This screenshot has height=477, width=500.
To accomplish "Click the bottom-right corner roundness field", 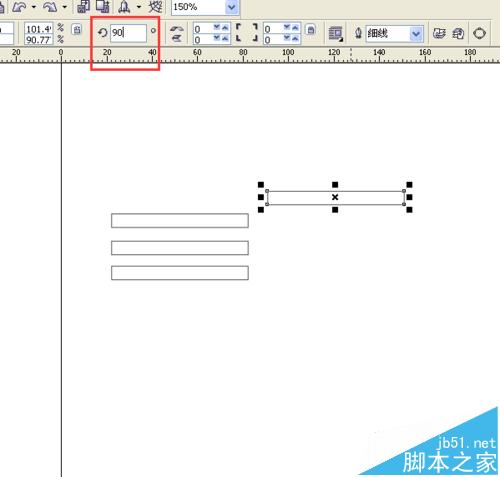I will 273,40.
